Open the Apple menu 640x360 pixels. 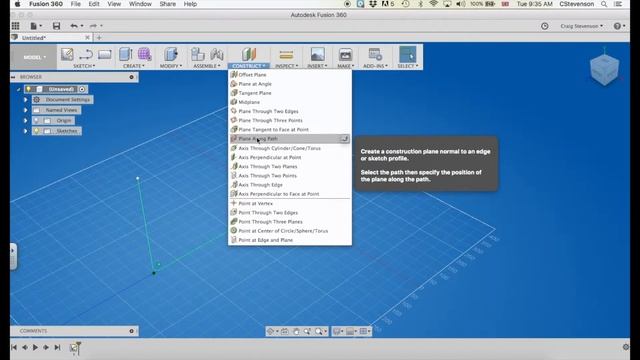pos(18,4)
